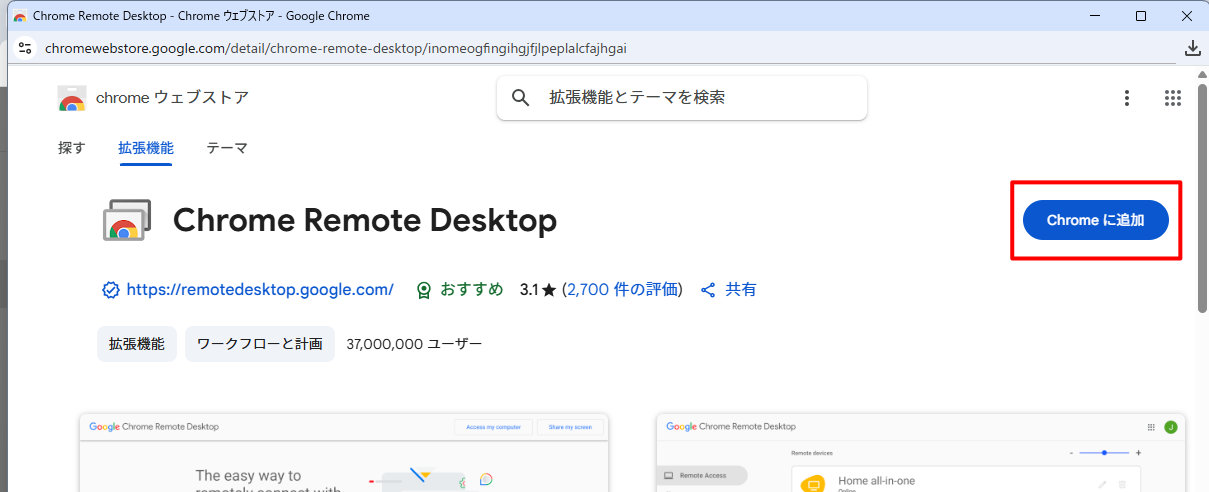Open the first screenshot thumbnail 'The easy way'
This screenshot has width=1209, height=492.
point(344,452)
